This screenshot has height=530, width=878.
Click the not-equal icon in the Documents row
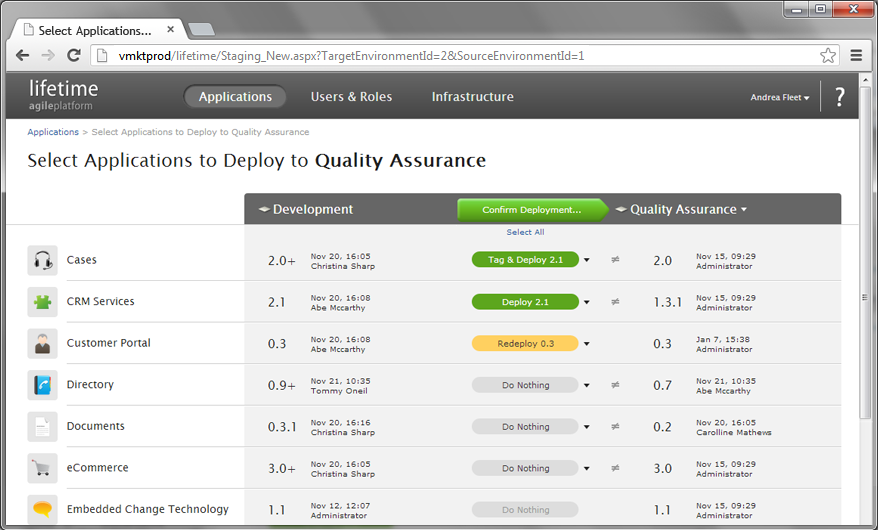coord(615,426)
